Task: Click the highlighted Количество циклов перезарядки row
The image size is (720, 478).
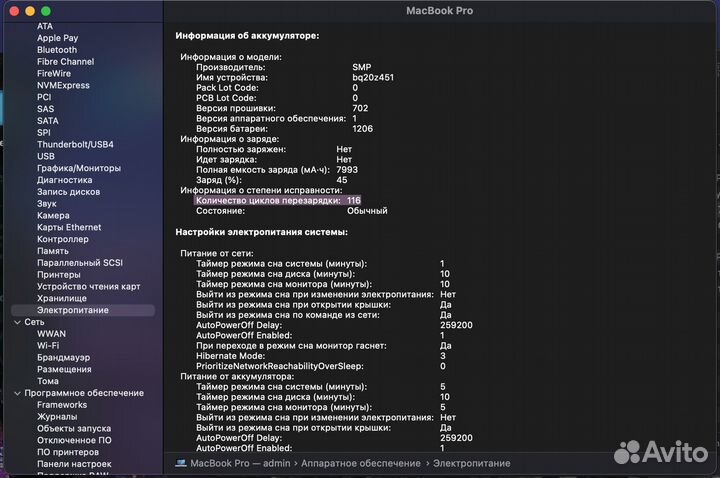Action: click(x=278, y=201)
